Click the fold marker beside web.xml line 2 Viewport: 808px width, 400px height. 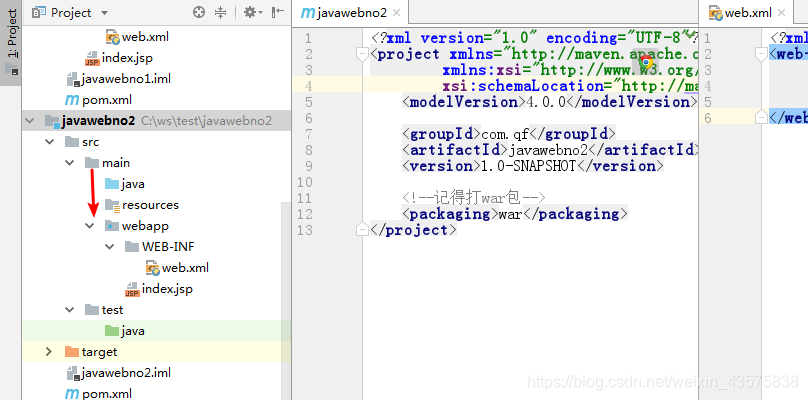[762, 54]
